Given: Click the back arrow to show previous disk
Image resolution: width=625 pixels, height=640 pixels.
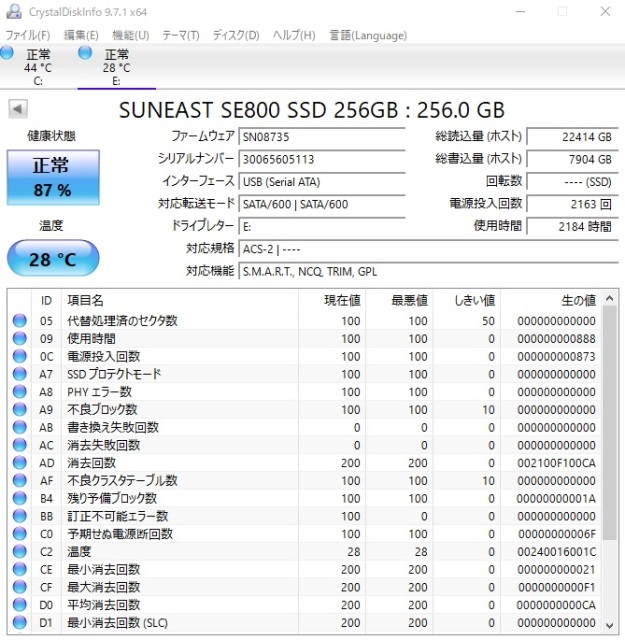Looking at the screenshot, I should point(18,109).
